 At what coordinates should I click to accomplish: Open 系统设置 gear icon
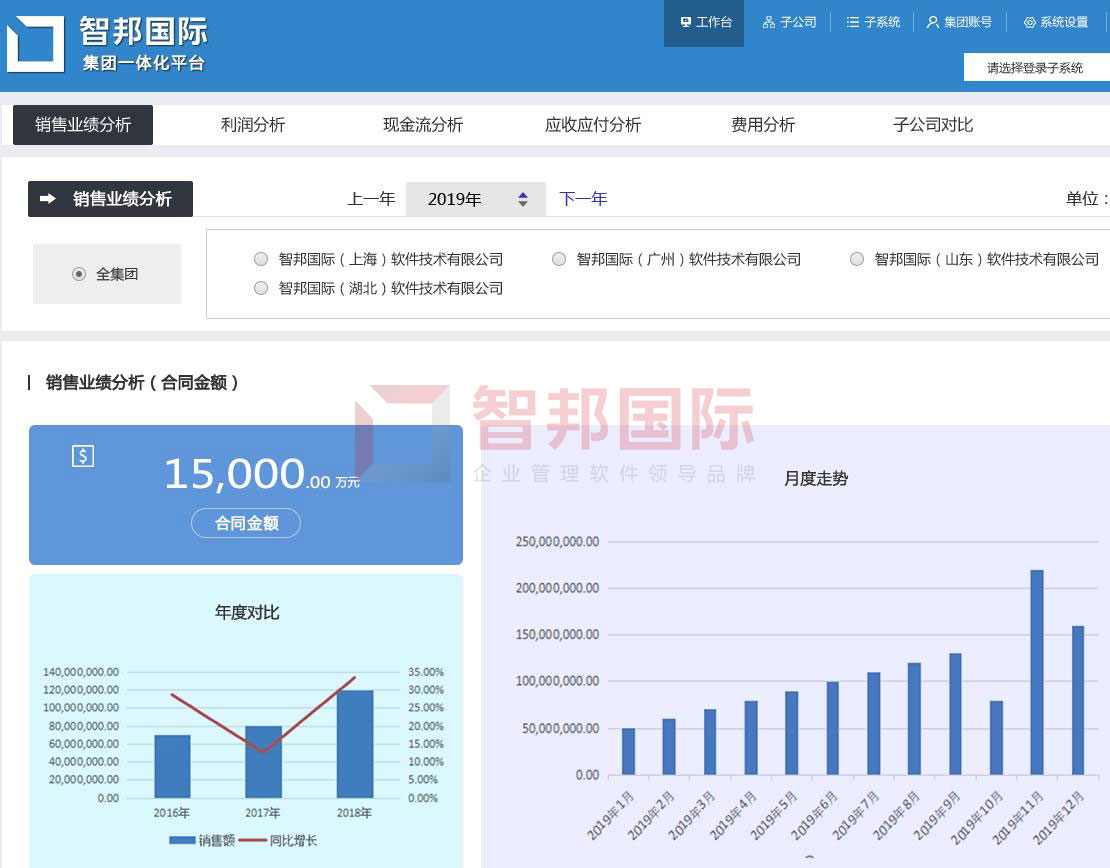[x=1029, y=22]
